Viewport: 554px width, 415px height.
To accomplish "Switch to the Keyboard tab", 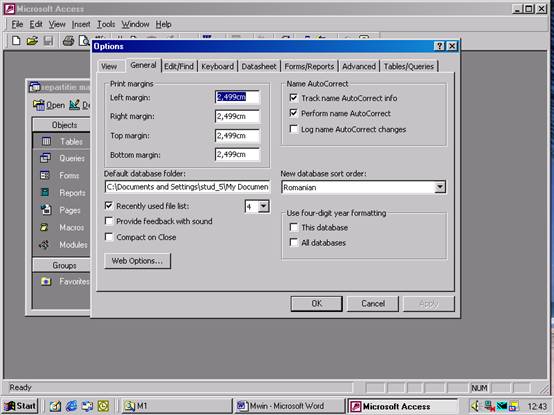I will pyautogui.click(x=217, y=66).
